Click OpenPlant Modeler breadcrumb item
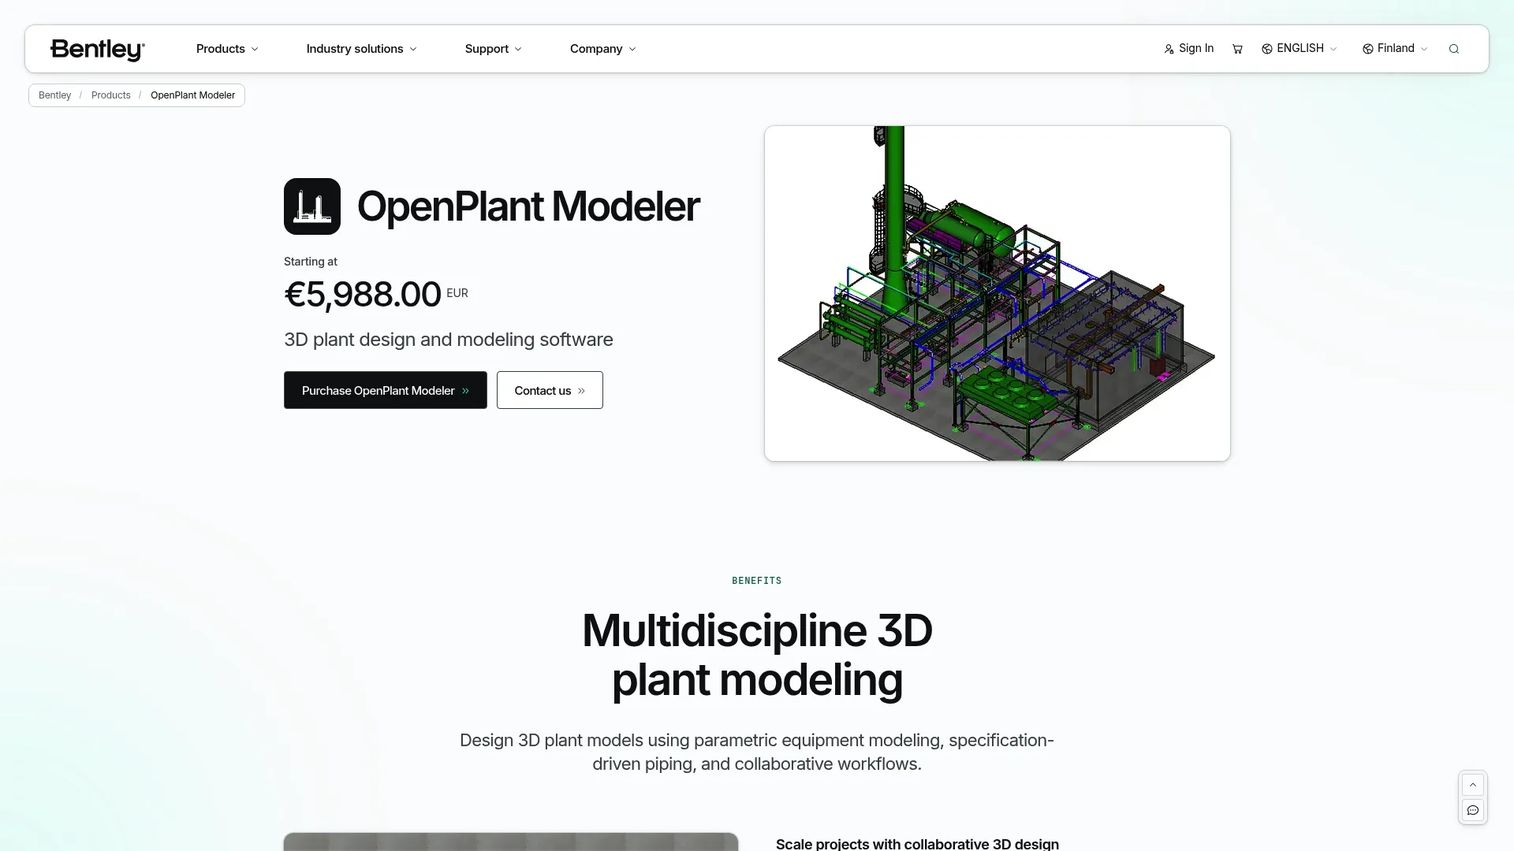This screenshot has width=1514, height=851. coord(193,95)
